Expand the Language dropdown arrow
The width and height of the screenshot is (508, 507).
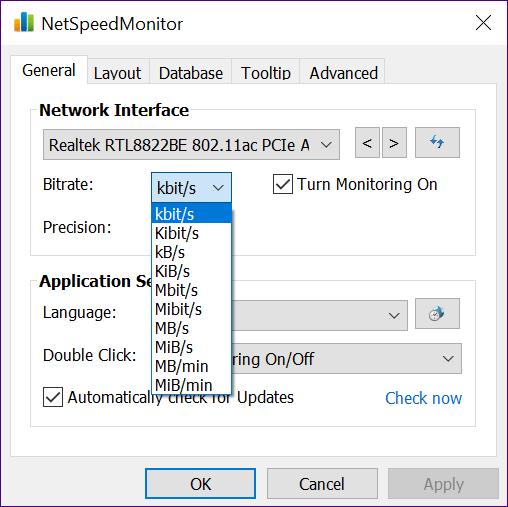(394, 315)
